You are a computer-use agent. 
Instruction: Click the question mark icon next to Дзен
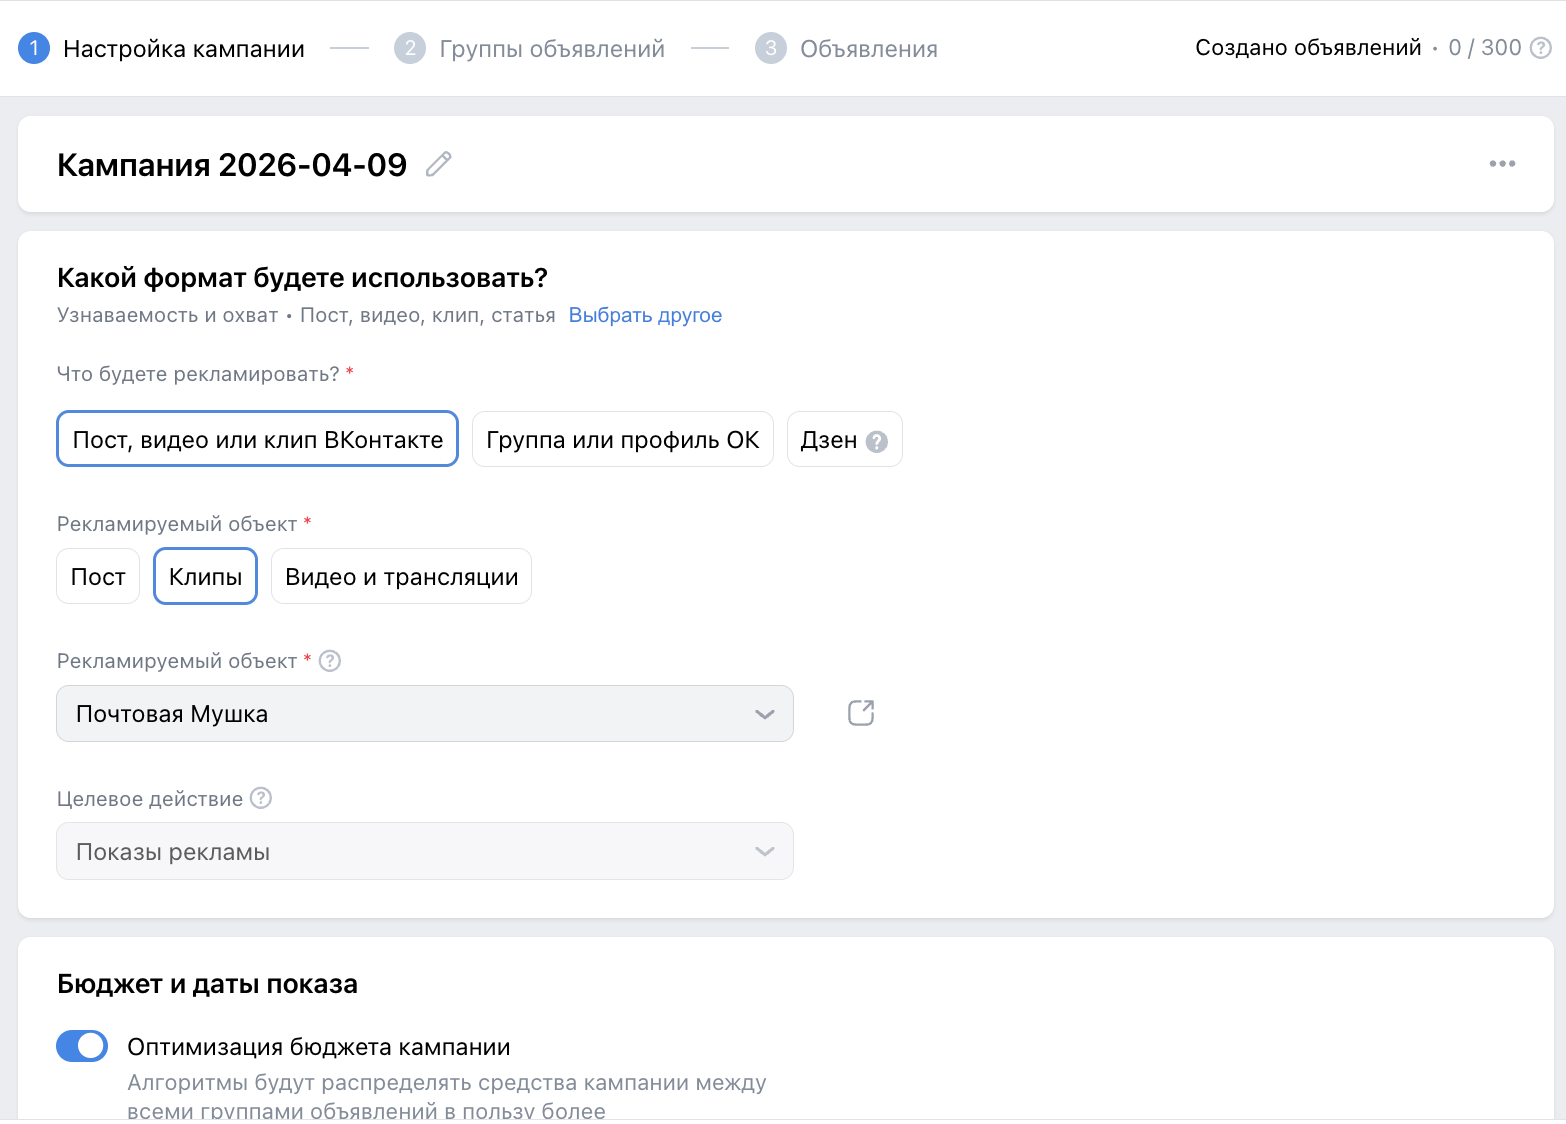tap(876, 439)
